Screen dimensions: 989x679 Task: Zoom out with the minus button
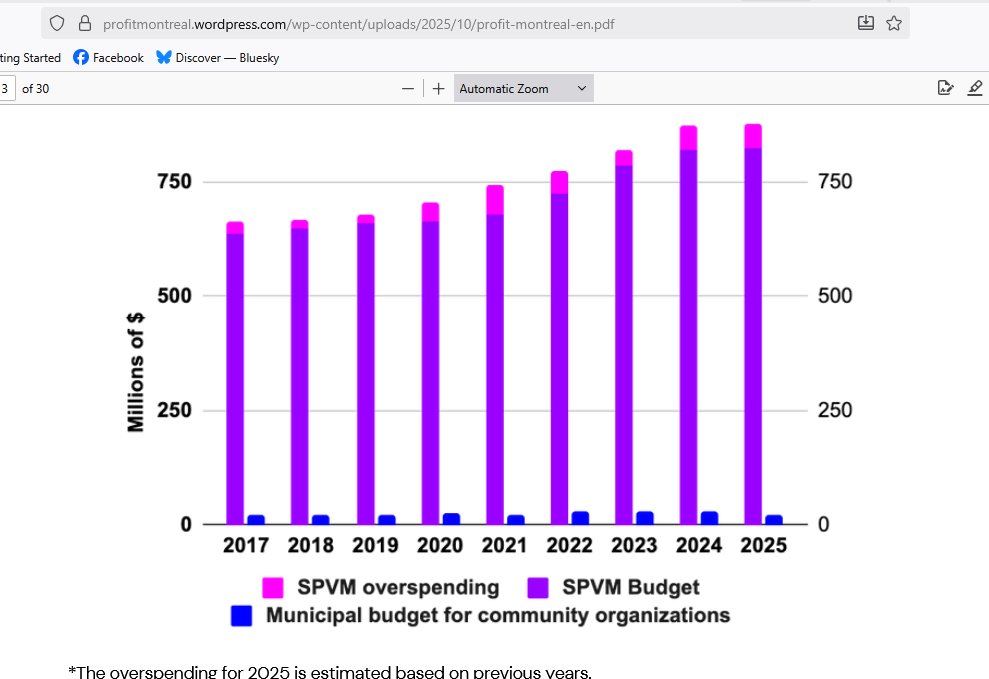408,88
